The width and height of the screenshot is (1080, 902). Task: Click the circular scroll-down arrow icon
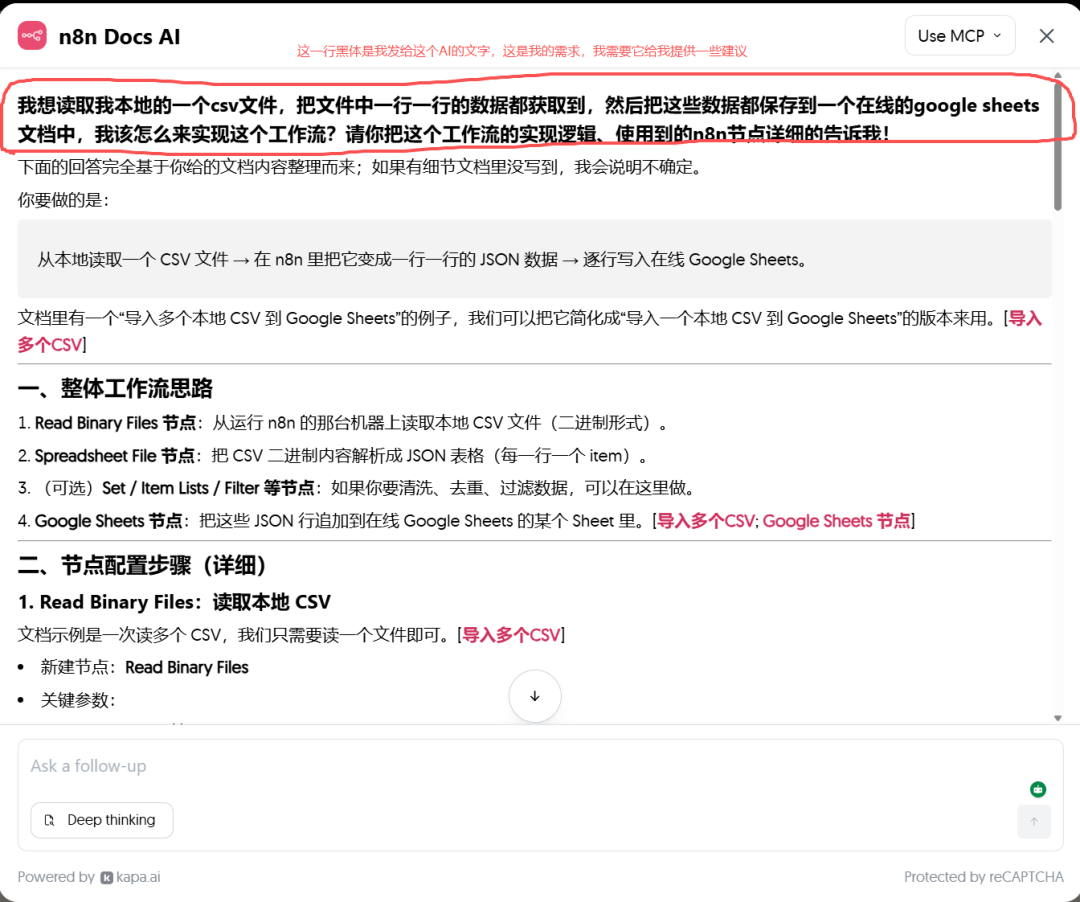(x=535, y=696)
